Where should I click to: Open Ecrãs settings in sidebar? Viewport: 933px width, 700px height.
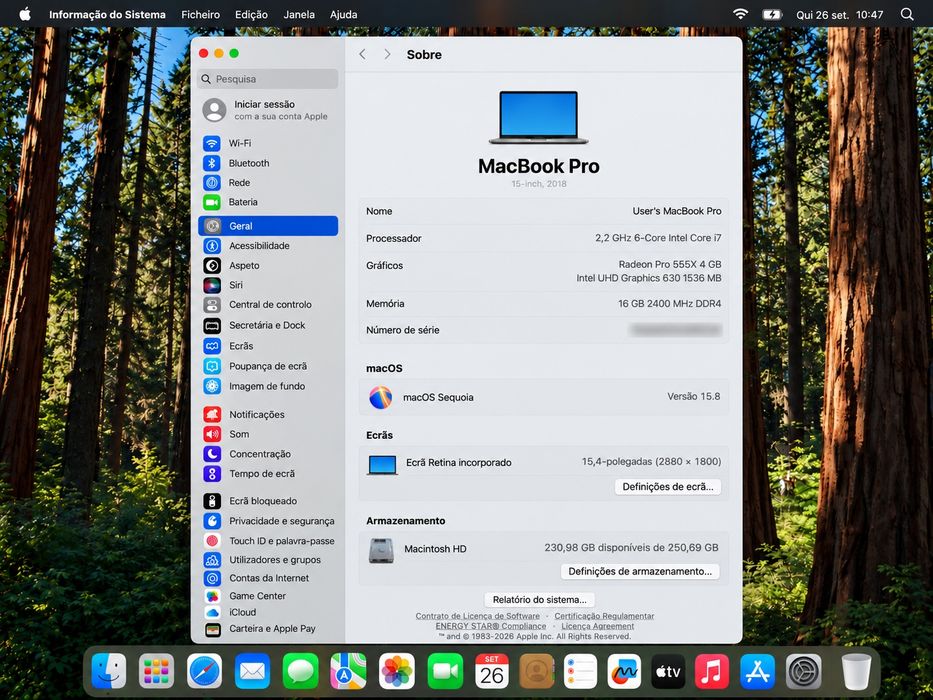(x=268, y=346)
